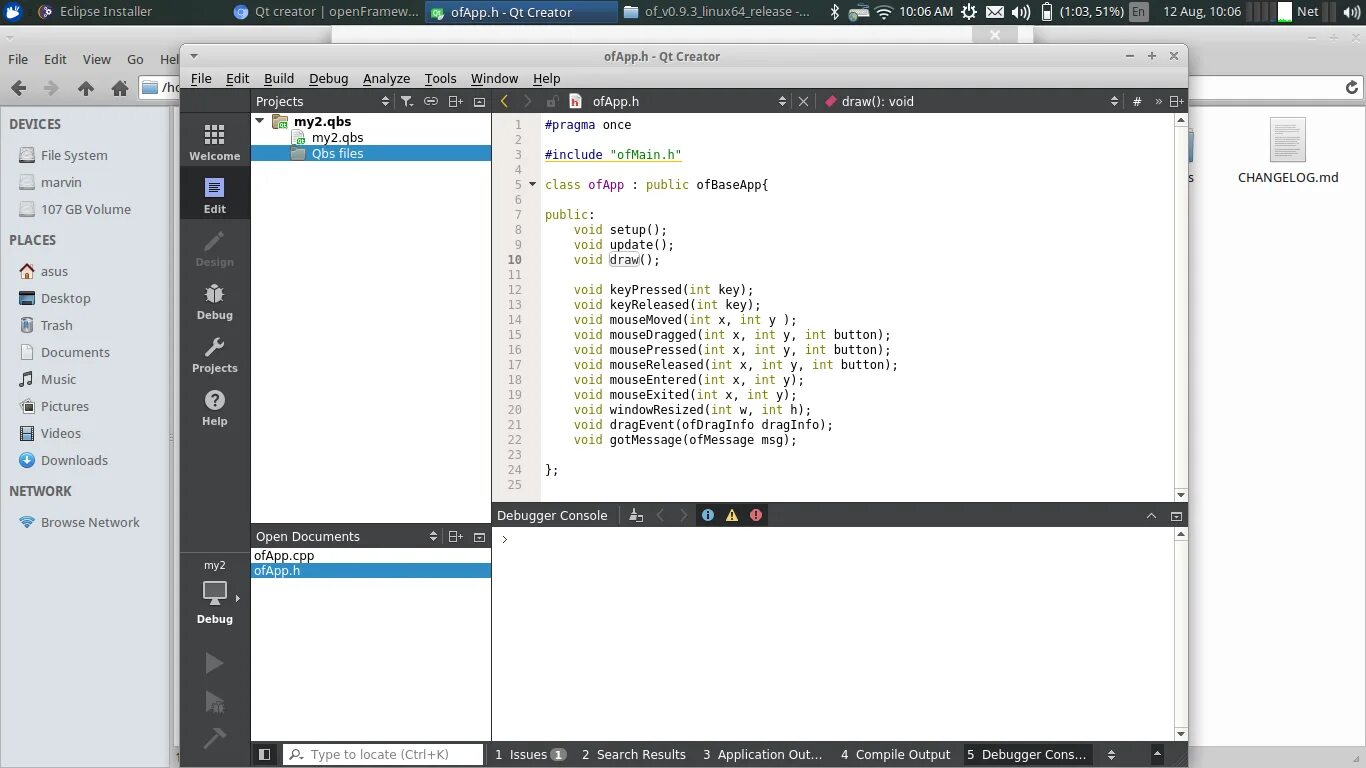Select my2.qbs file in tree
This screenshot has width=1366, height=768.
point(337,138)
